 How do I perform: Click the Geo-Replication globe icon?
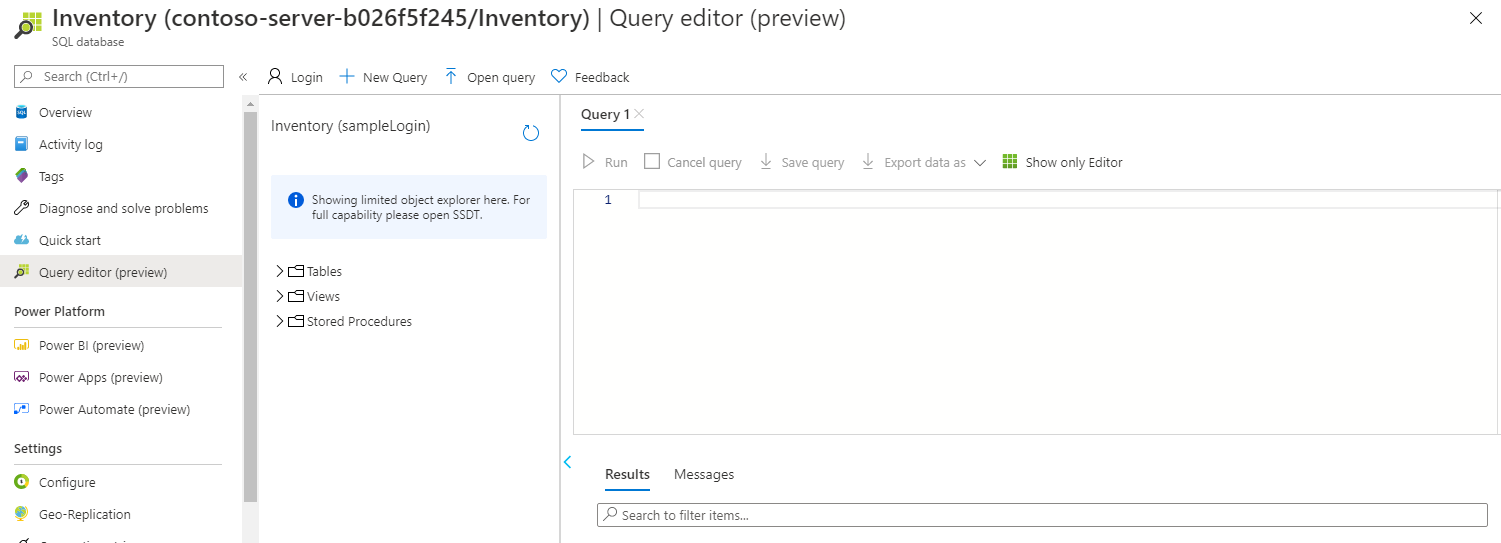tap(21, 514)
